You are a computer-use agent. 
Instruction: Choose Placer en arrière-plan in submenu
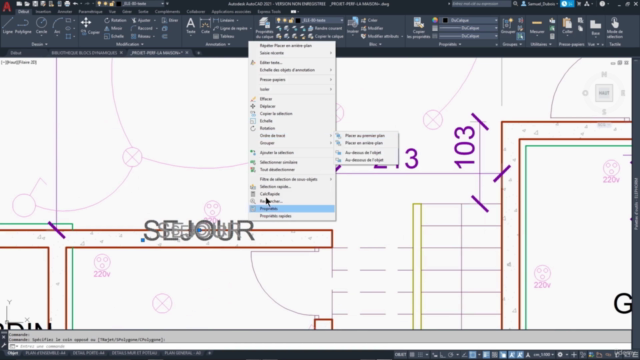(x=367, y=143)
